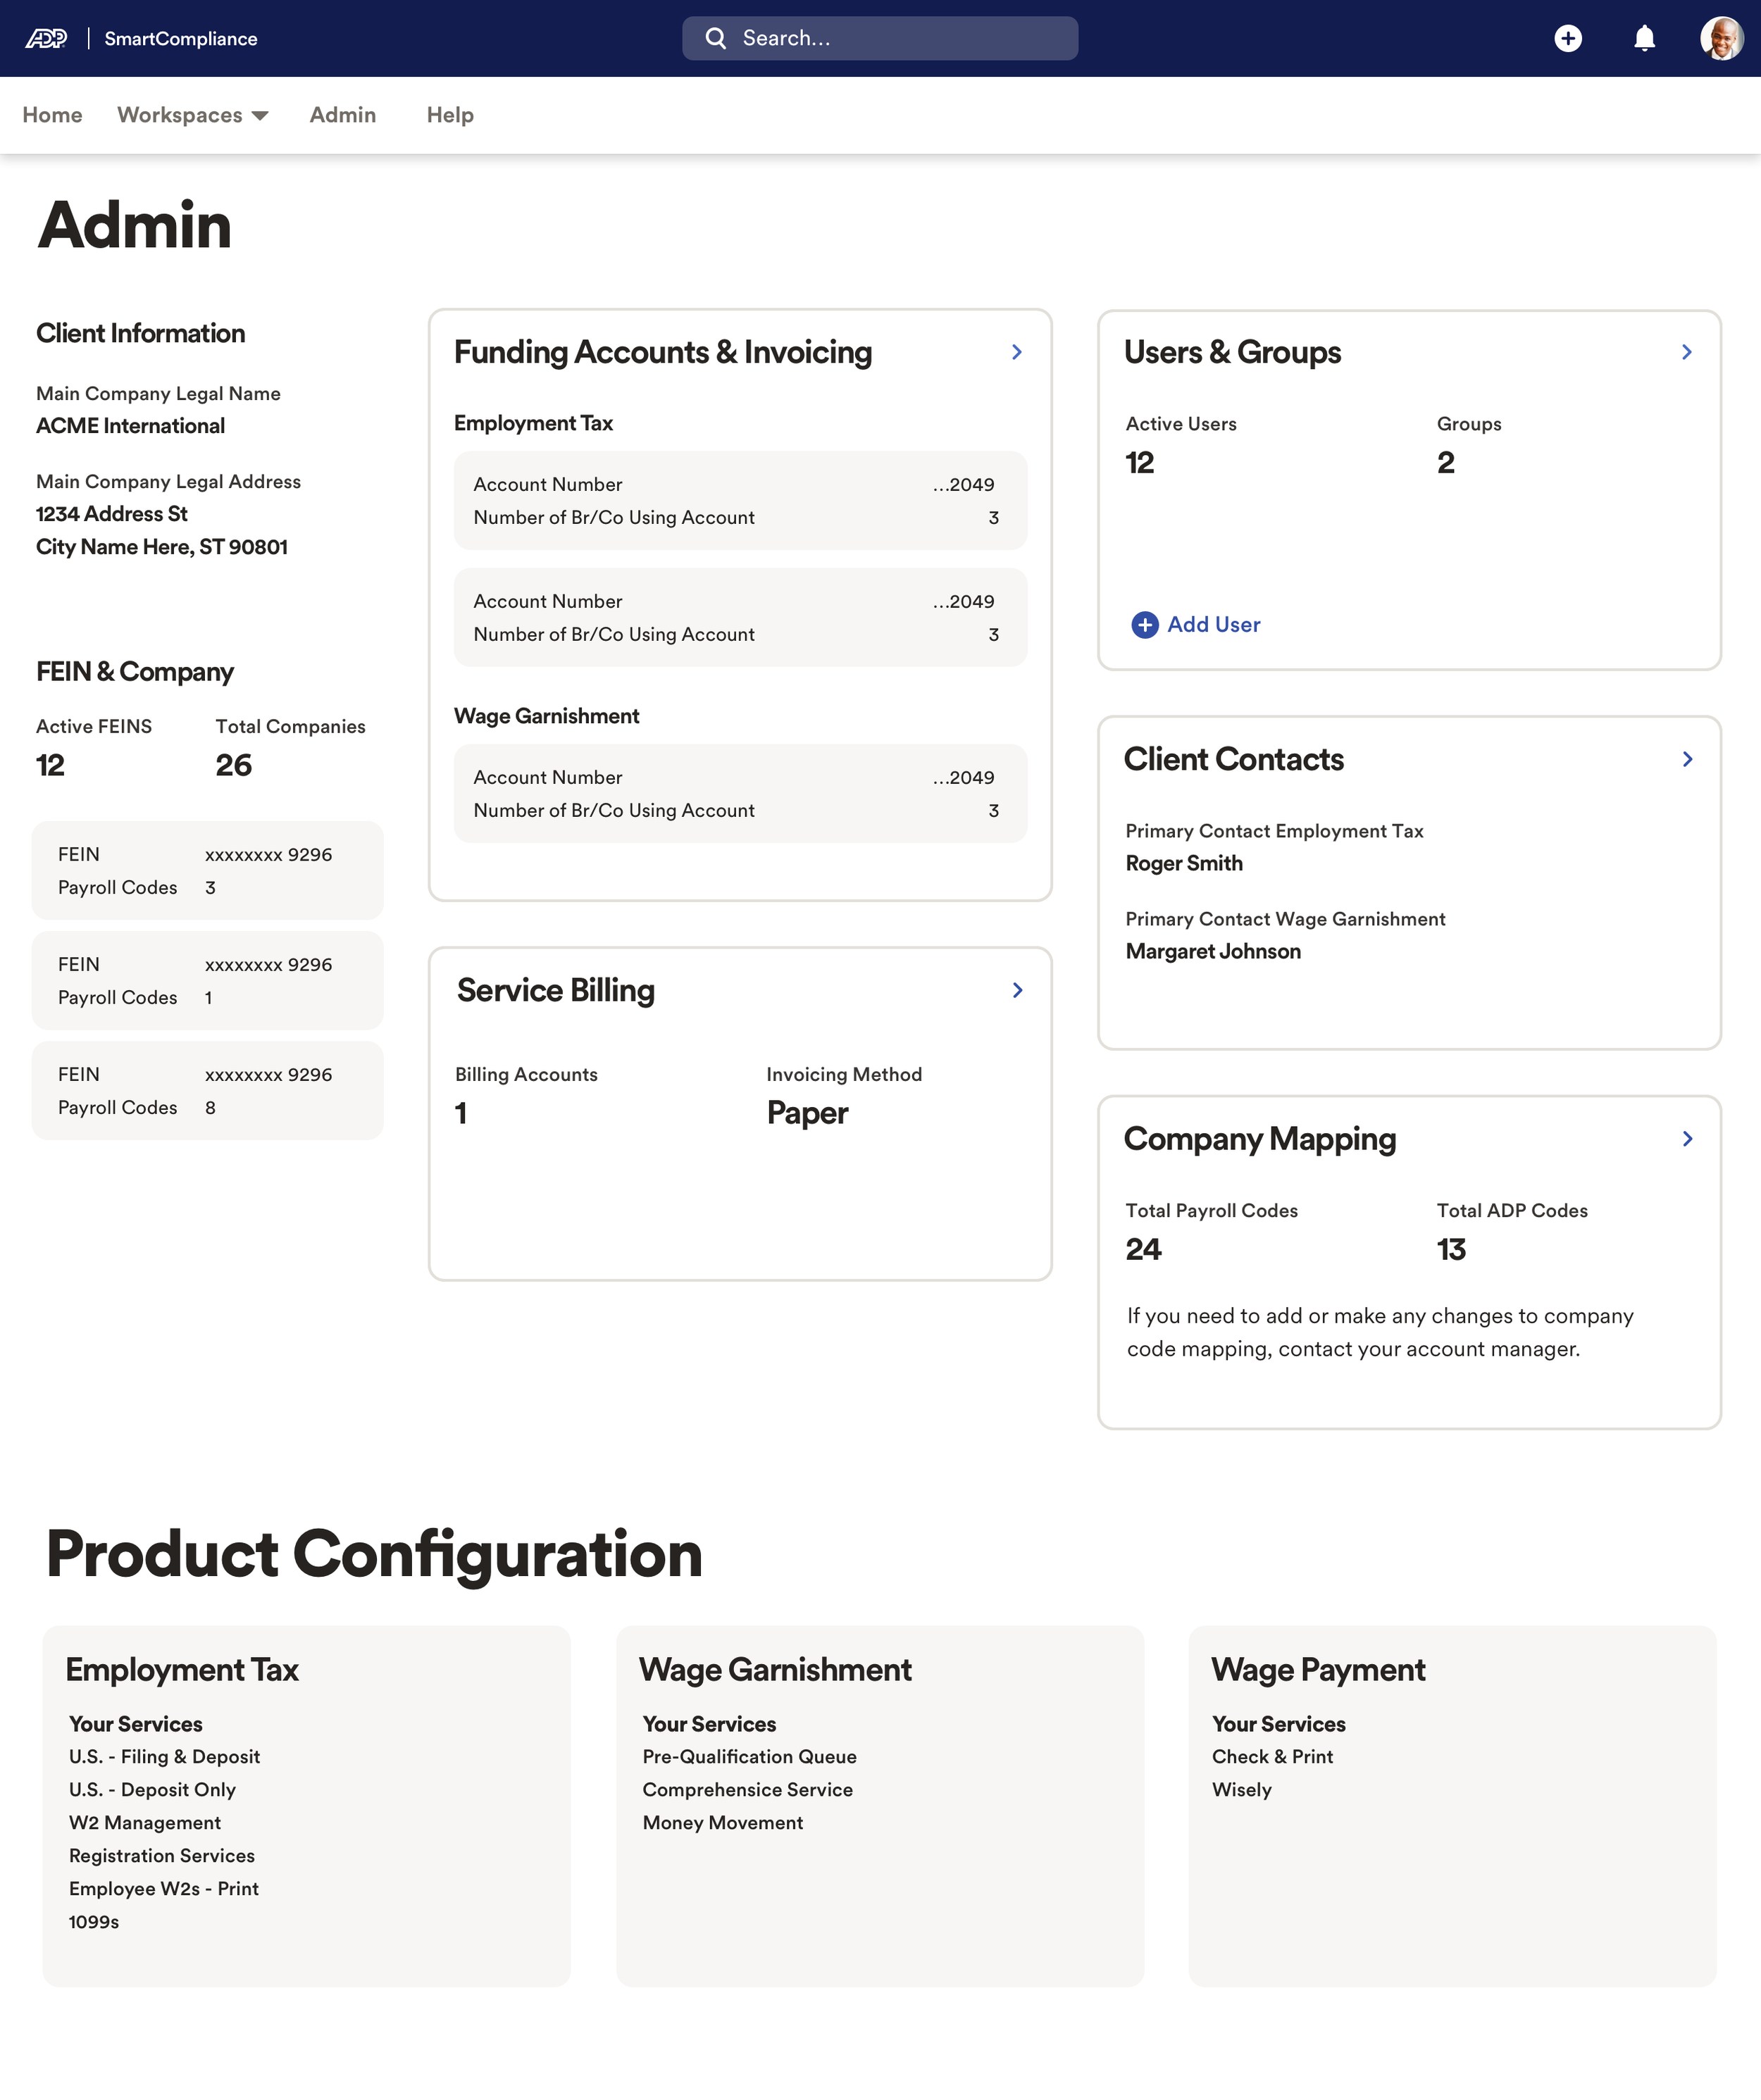The height and width of the screenshot is (2100, 1761).
Task: Expand the Workspaces dropdown menu
Action: 193,115
